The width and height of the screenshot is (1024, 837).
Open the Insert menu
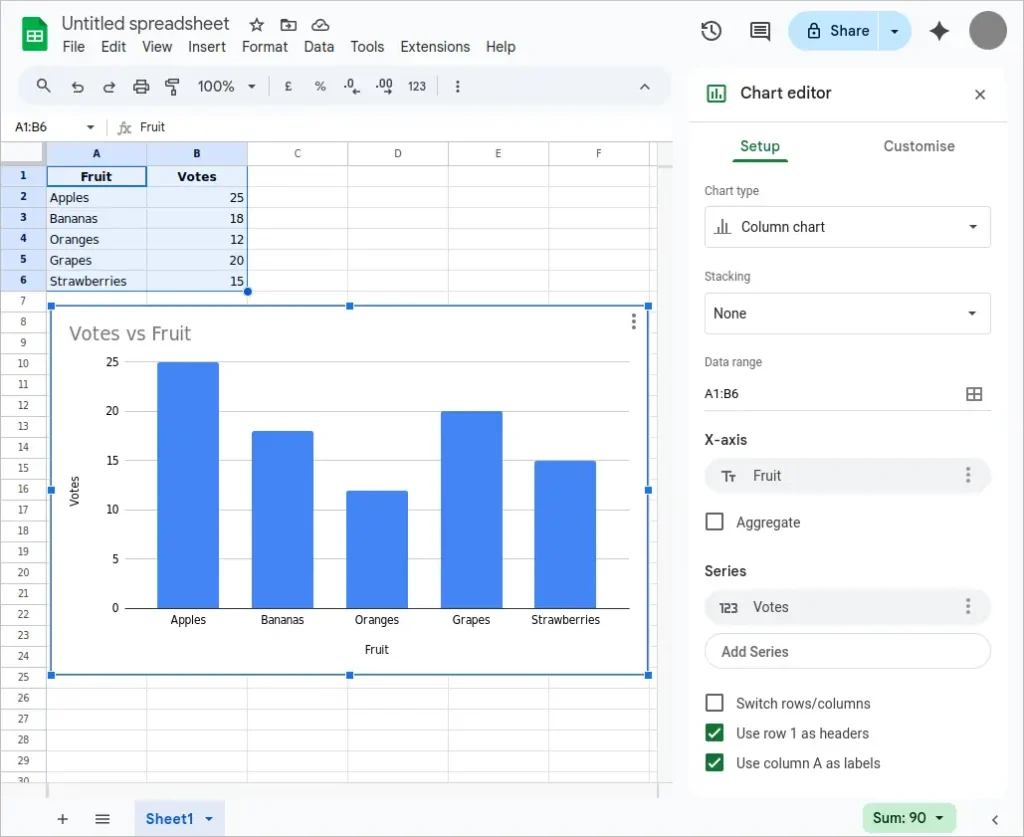(207, 46)
